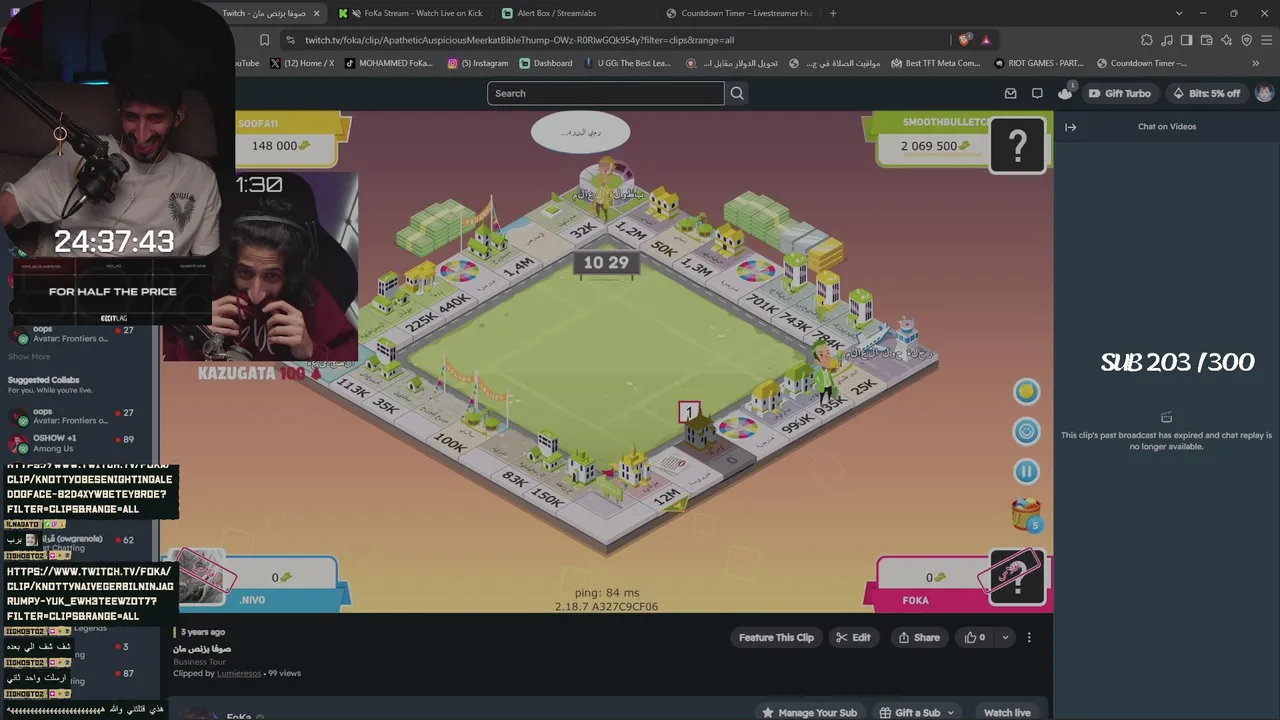Click the browser address bar URL
This screenshot has width=1280, height=720.
click(519, 40)
